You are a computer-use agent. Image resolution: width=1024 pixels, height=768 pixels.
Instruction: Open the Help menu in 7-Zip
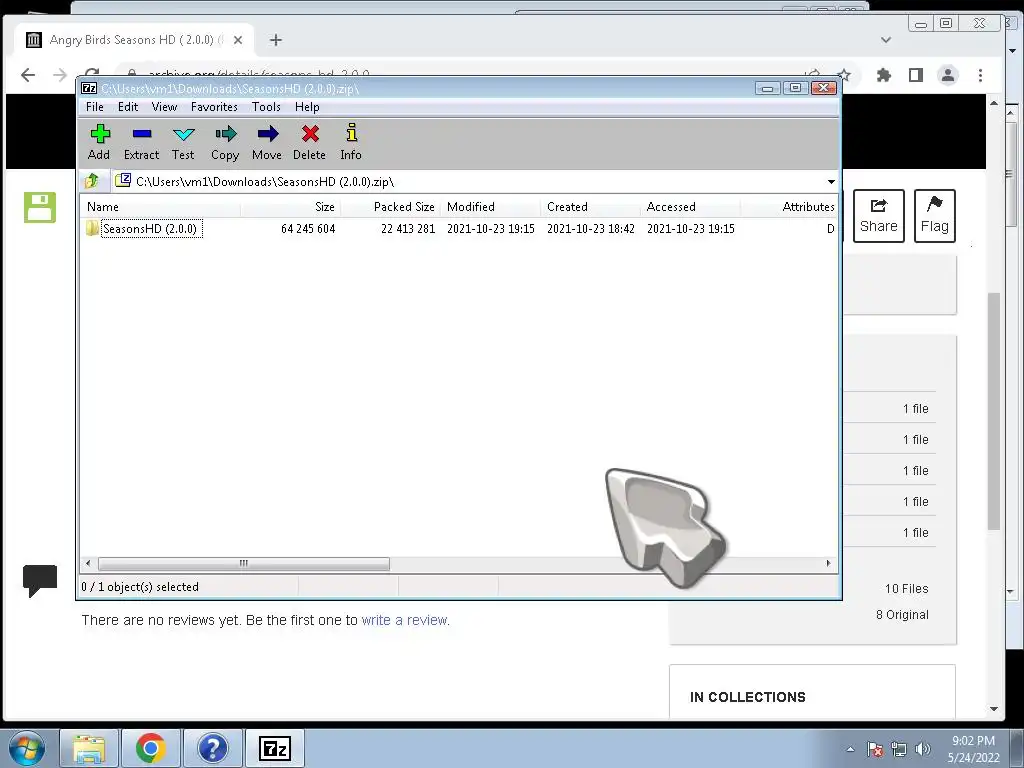(x=307, y=107)
